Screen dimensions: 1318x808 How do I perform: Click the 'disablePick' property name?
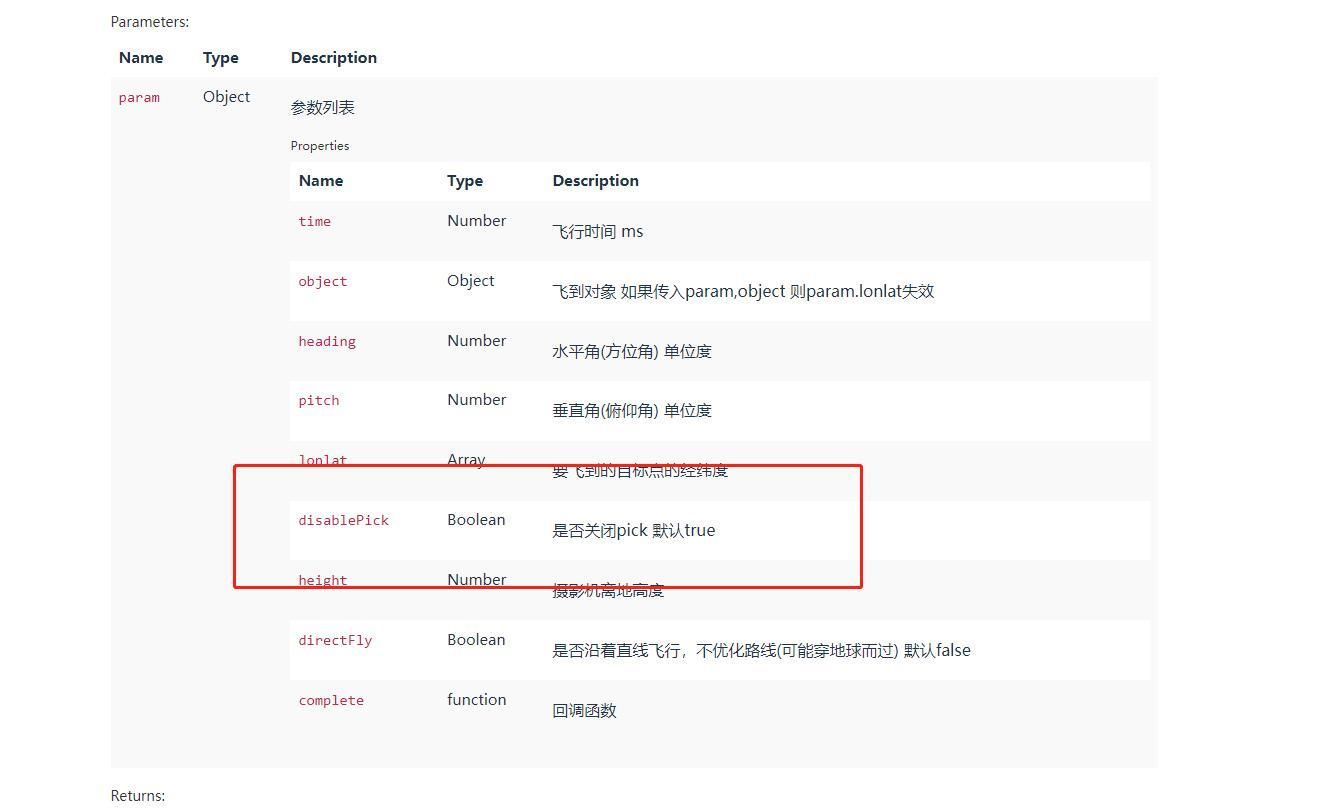pyautogui.click(x=343, y=520)
